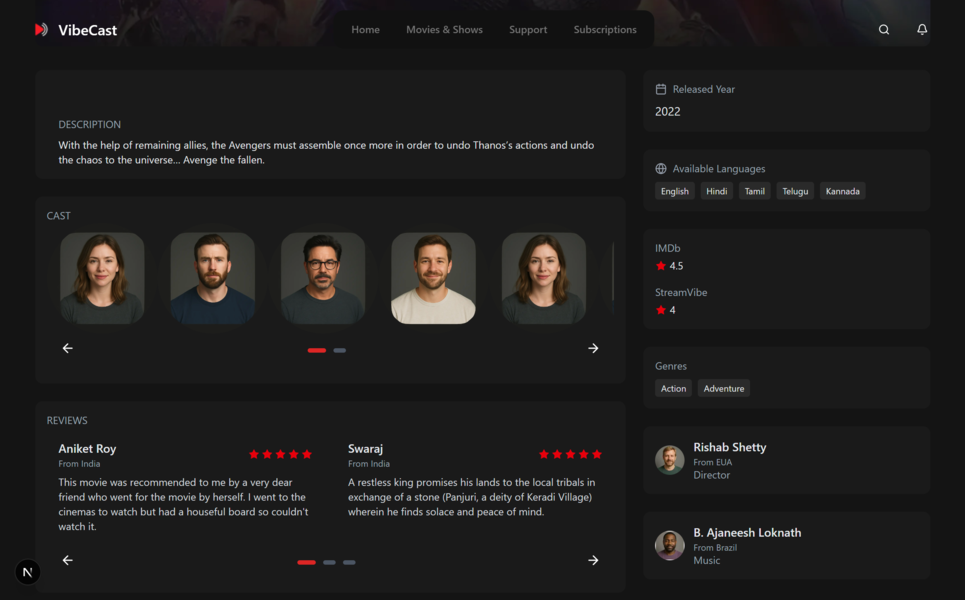Click the Hindi language tag
The width and height of the screenshot is (965, 600).
point(716,191)
